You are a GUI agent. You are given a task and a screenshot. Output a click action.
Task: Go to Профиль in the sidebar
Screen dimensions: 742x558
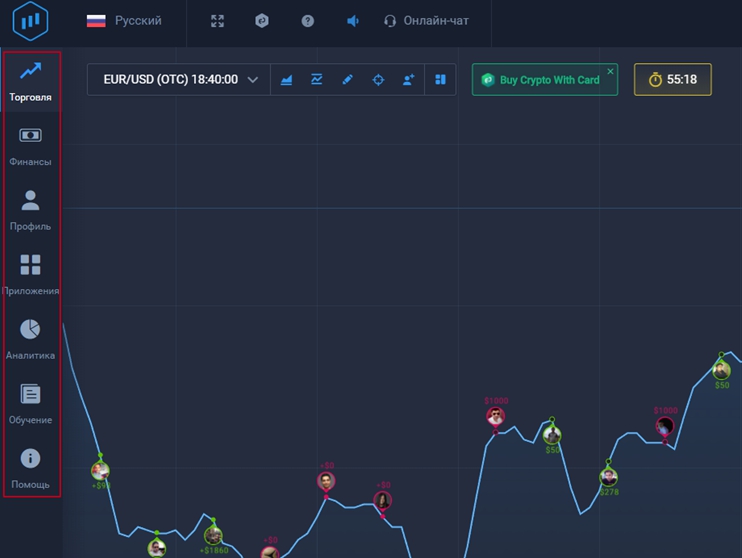(31, 210)
